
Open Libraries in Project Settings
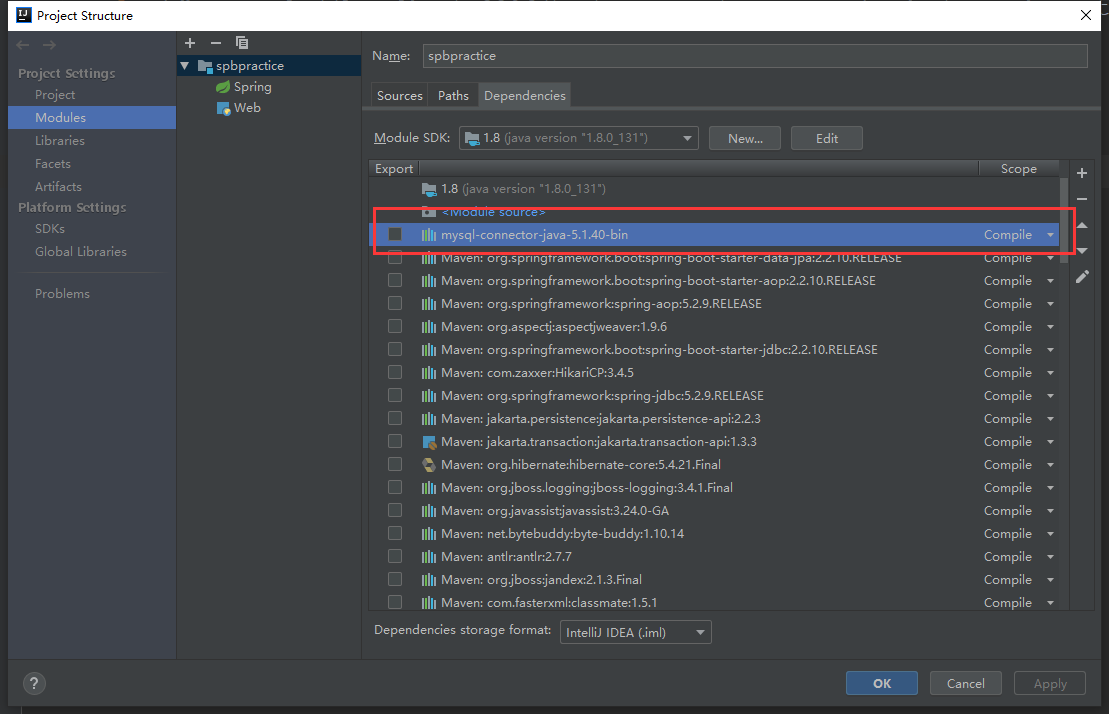click(60, 141)
